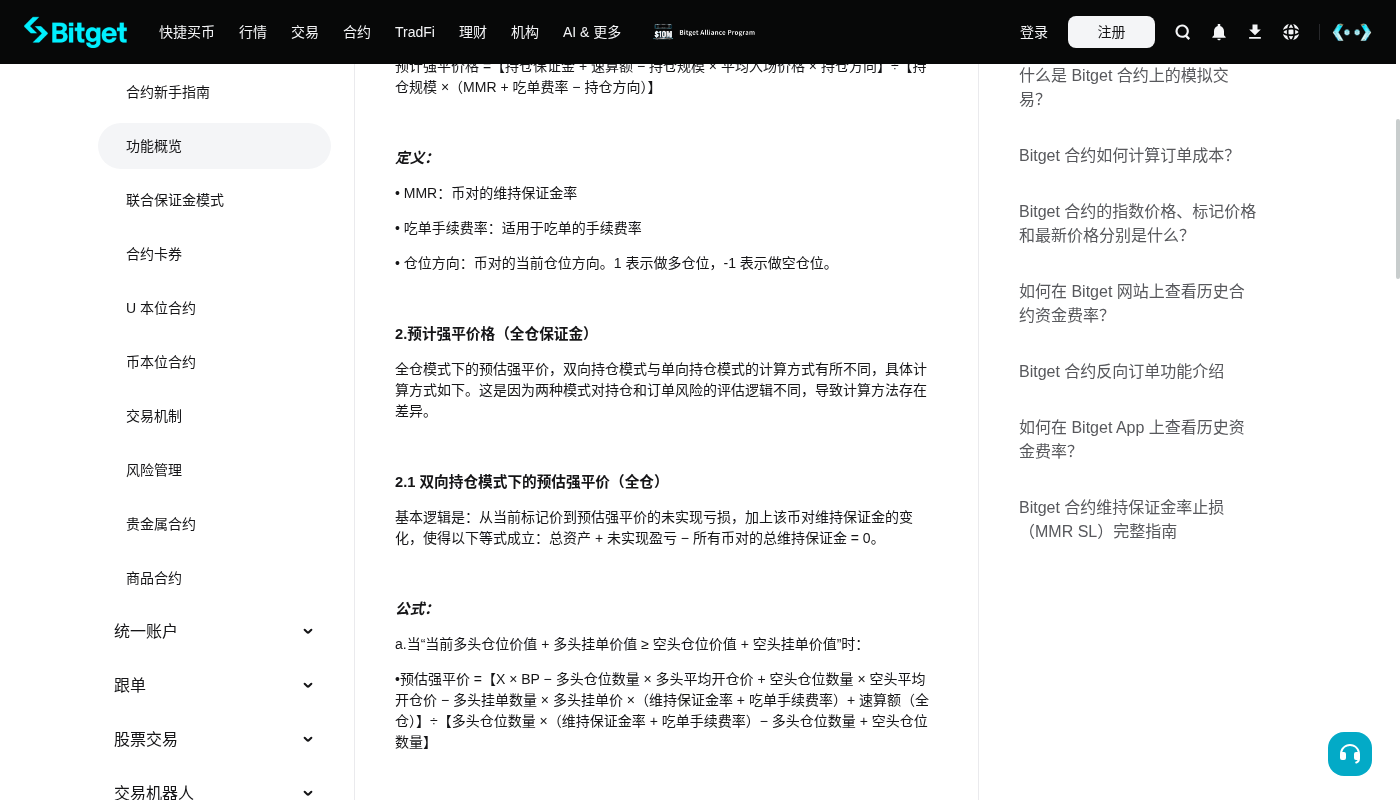Click the page vertical scrollbar thumb
Image resolution: width=1400 pixels, height=800 pixels.
(1398, 198)
